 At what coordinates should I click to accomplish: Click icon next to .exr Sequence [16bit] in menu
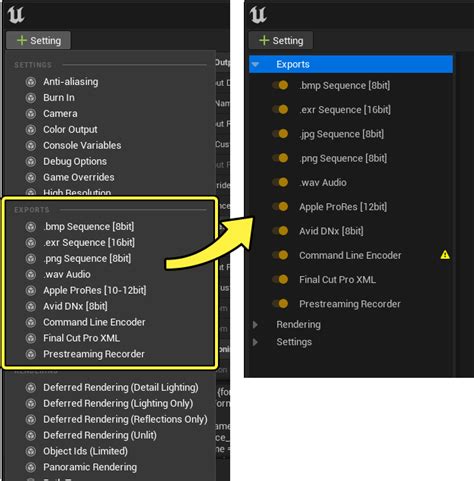(31, 243)
